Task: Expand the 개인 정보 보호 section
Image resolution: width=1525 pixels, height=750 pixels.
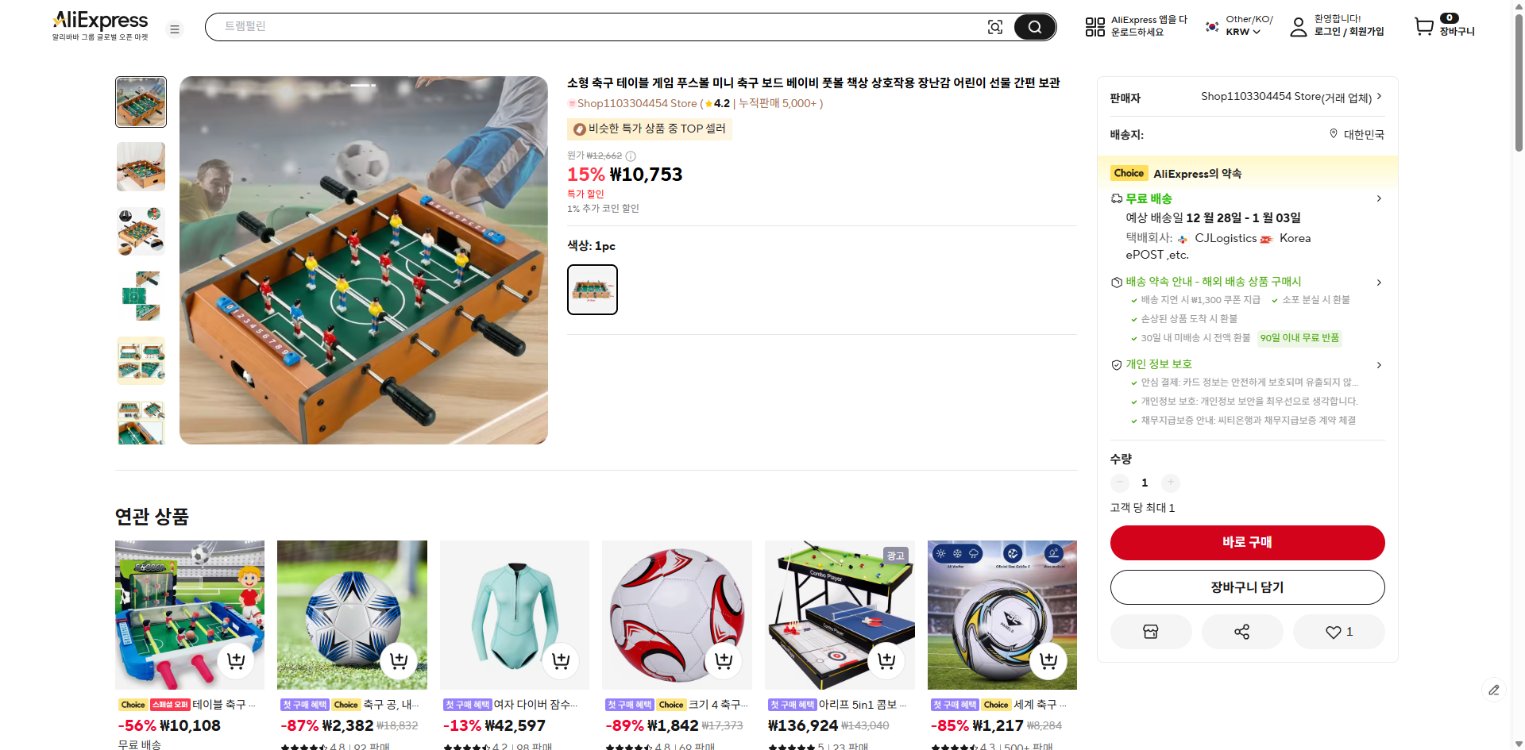Action: (x=1379, y=365)
